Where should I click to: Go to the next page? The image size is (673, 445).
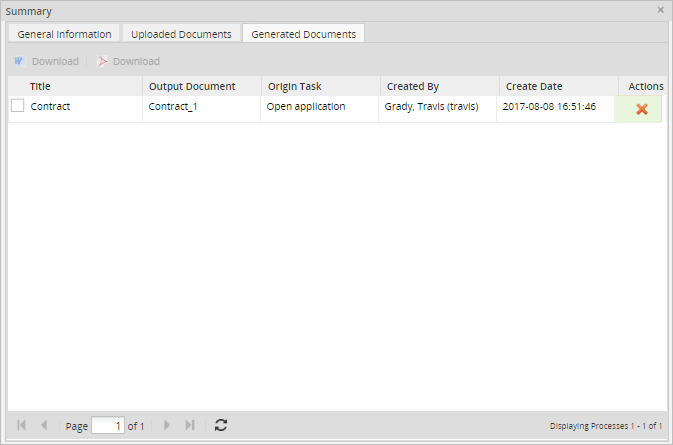[167, 425]
